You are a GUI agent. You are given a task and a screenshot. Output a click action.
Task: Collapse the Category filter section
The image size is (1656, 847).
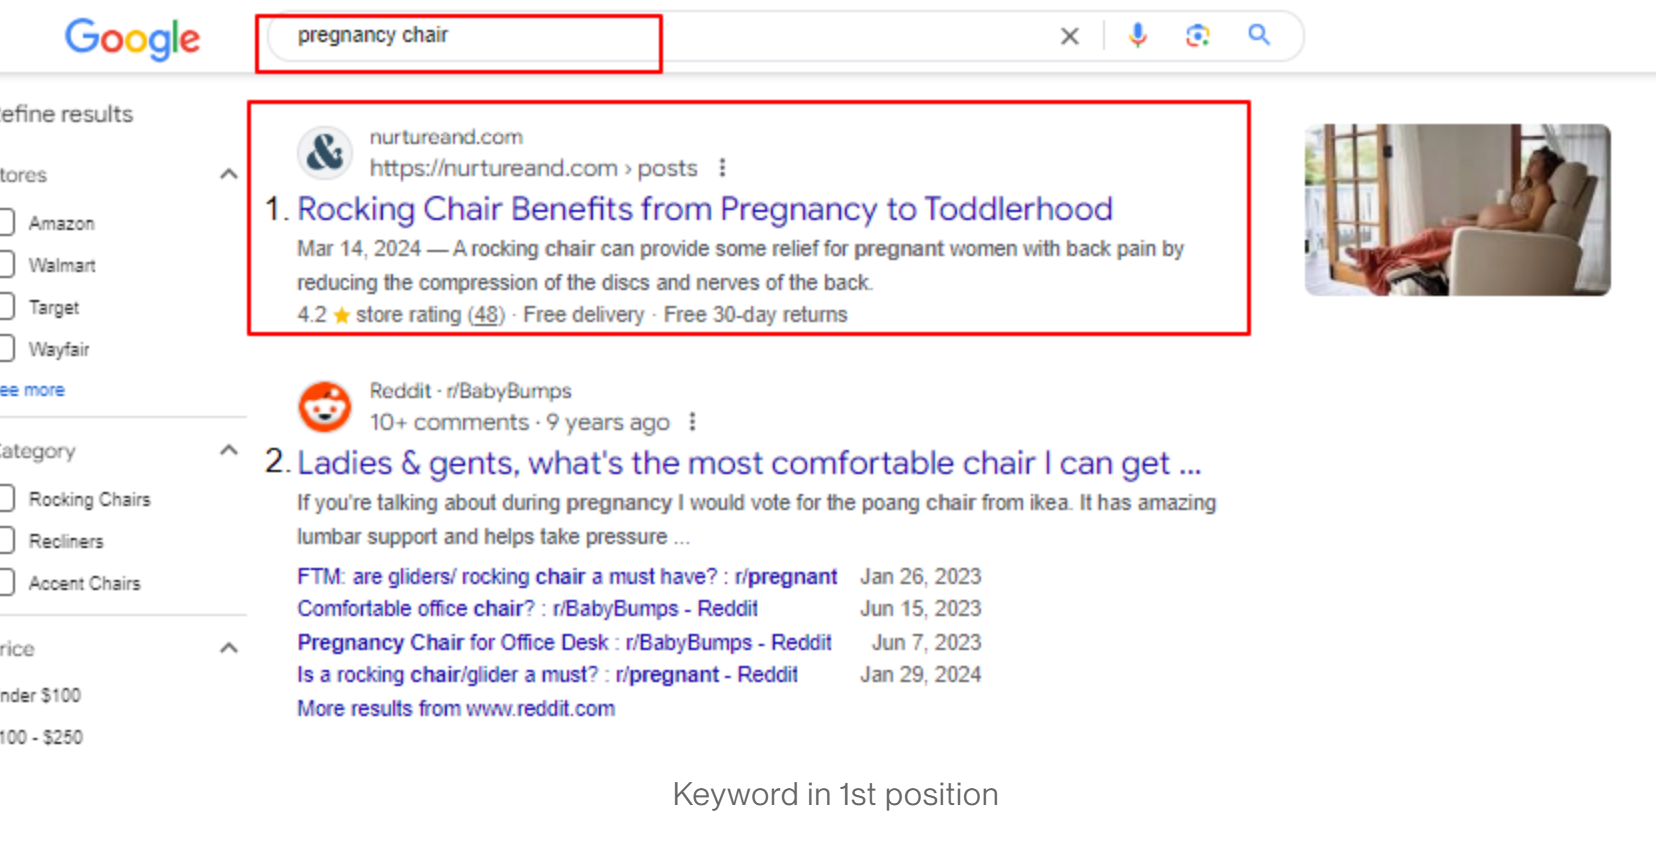[x=228, y=450]
